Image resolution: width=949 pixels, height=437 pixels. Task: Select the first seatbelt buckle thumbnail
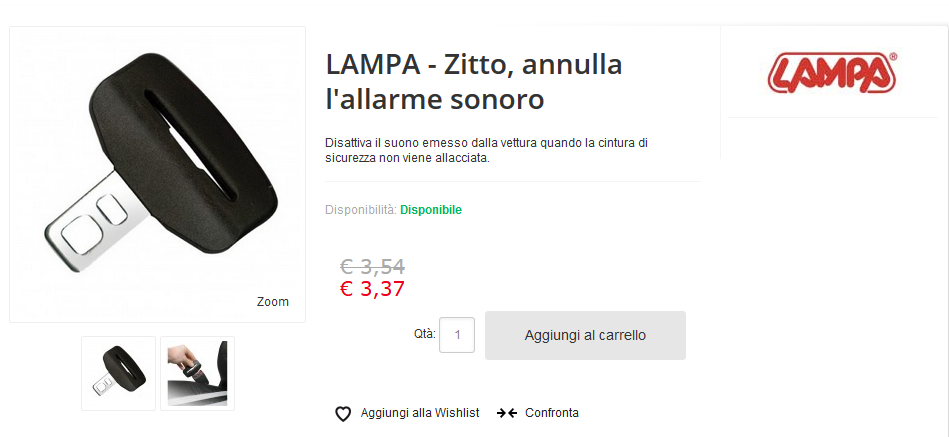coord(118,373)
